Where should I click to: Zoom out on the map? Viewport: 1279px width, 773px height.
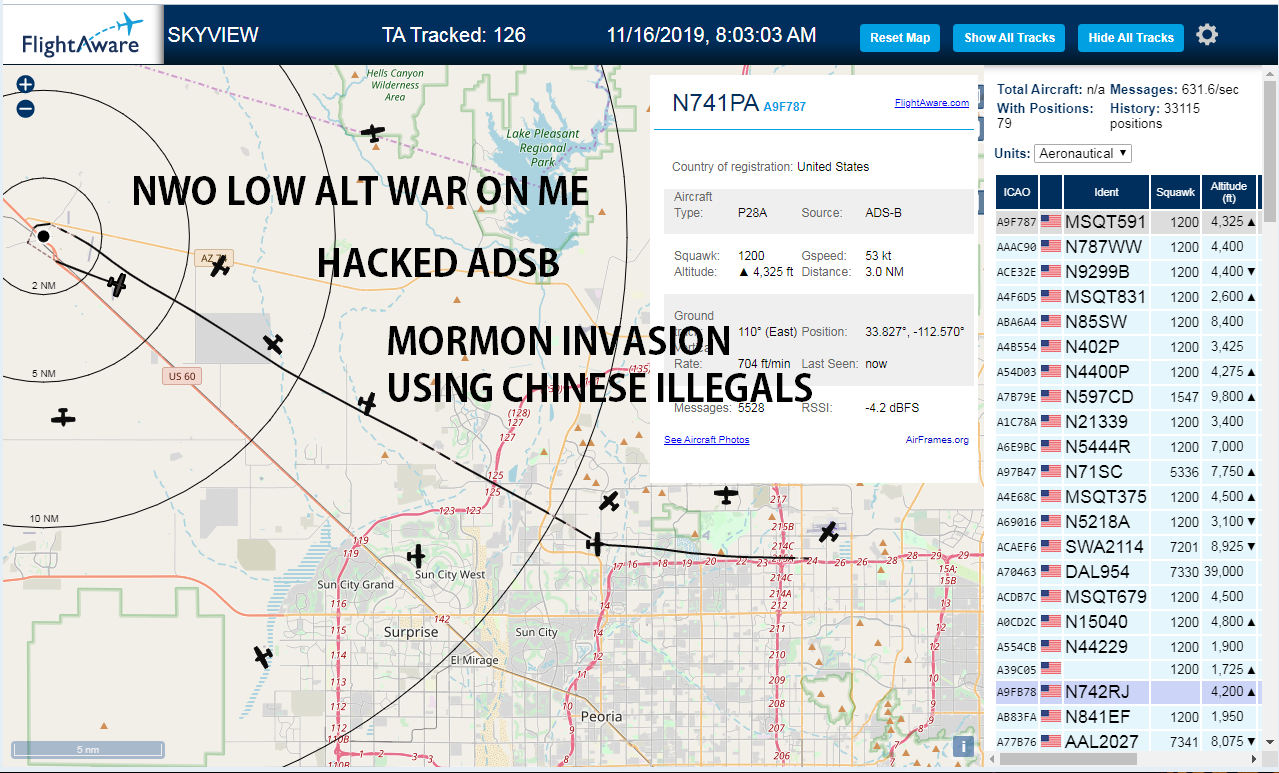pyautogui.click(x=26, y=109)
